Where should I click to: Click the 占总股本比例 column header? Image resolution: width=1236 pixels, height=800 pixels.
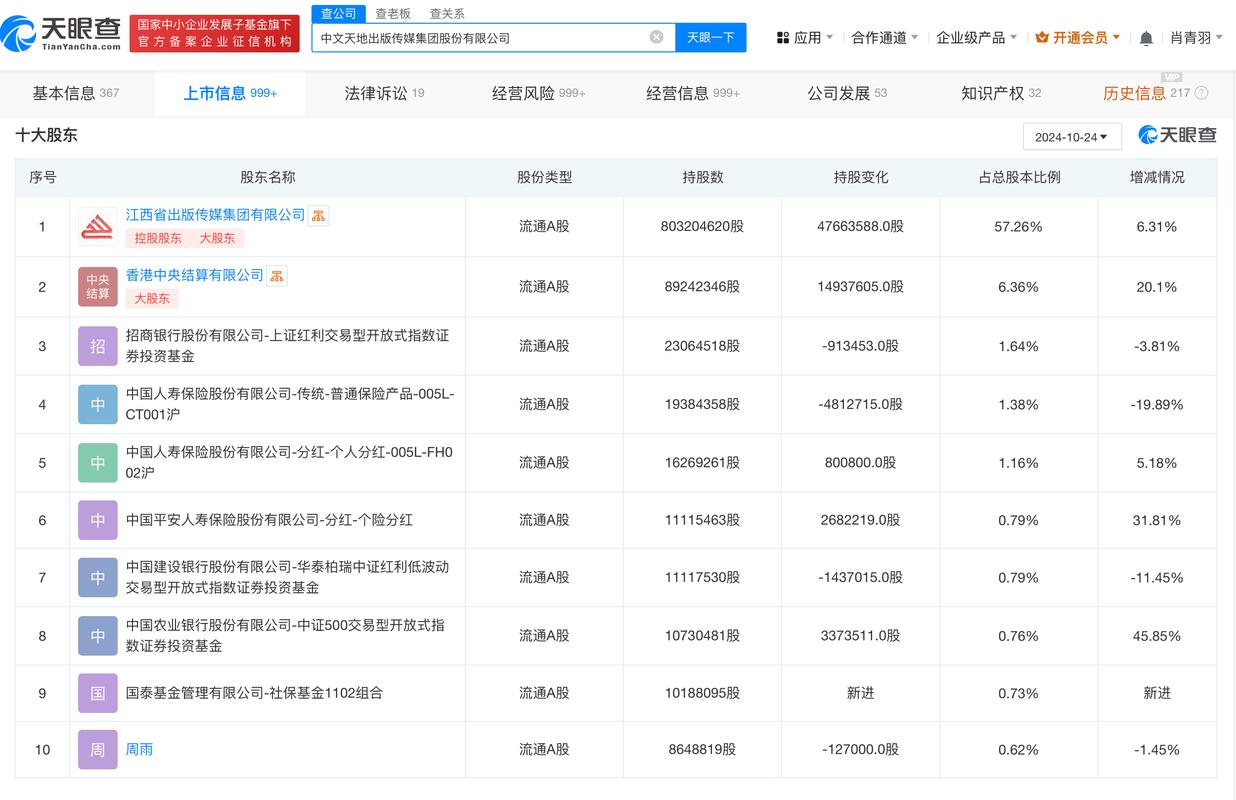pos(1019,177)
